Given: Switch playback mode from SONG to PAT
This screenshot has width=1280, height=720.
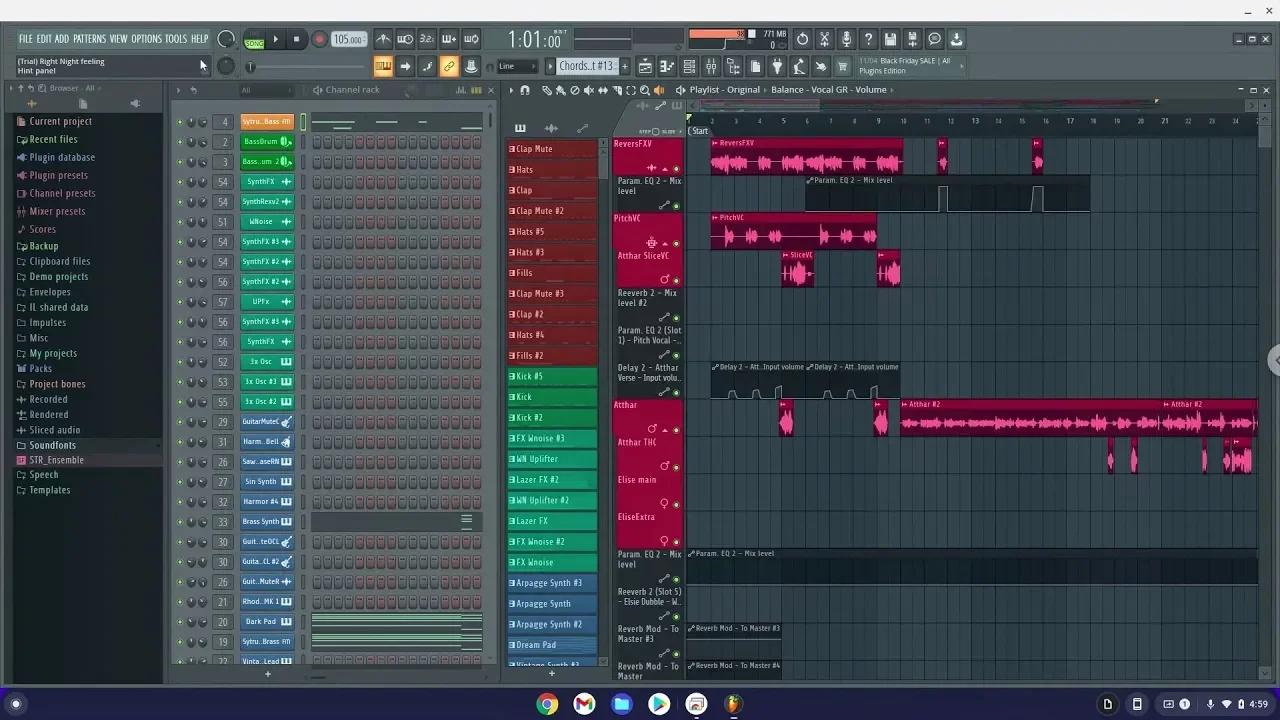Looking at the screenshot, I should pos(254,41).
